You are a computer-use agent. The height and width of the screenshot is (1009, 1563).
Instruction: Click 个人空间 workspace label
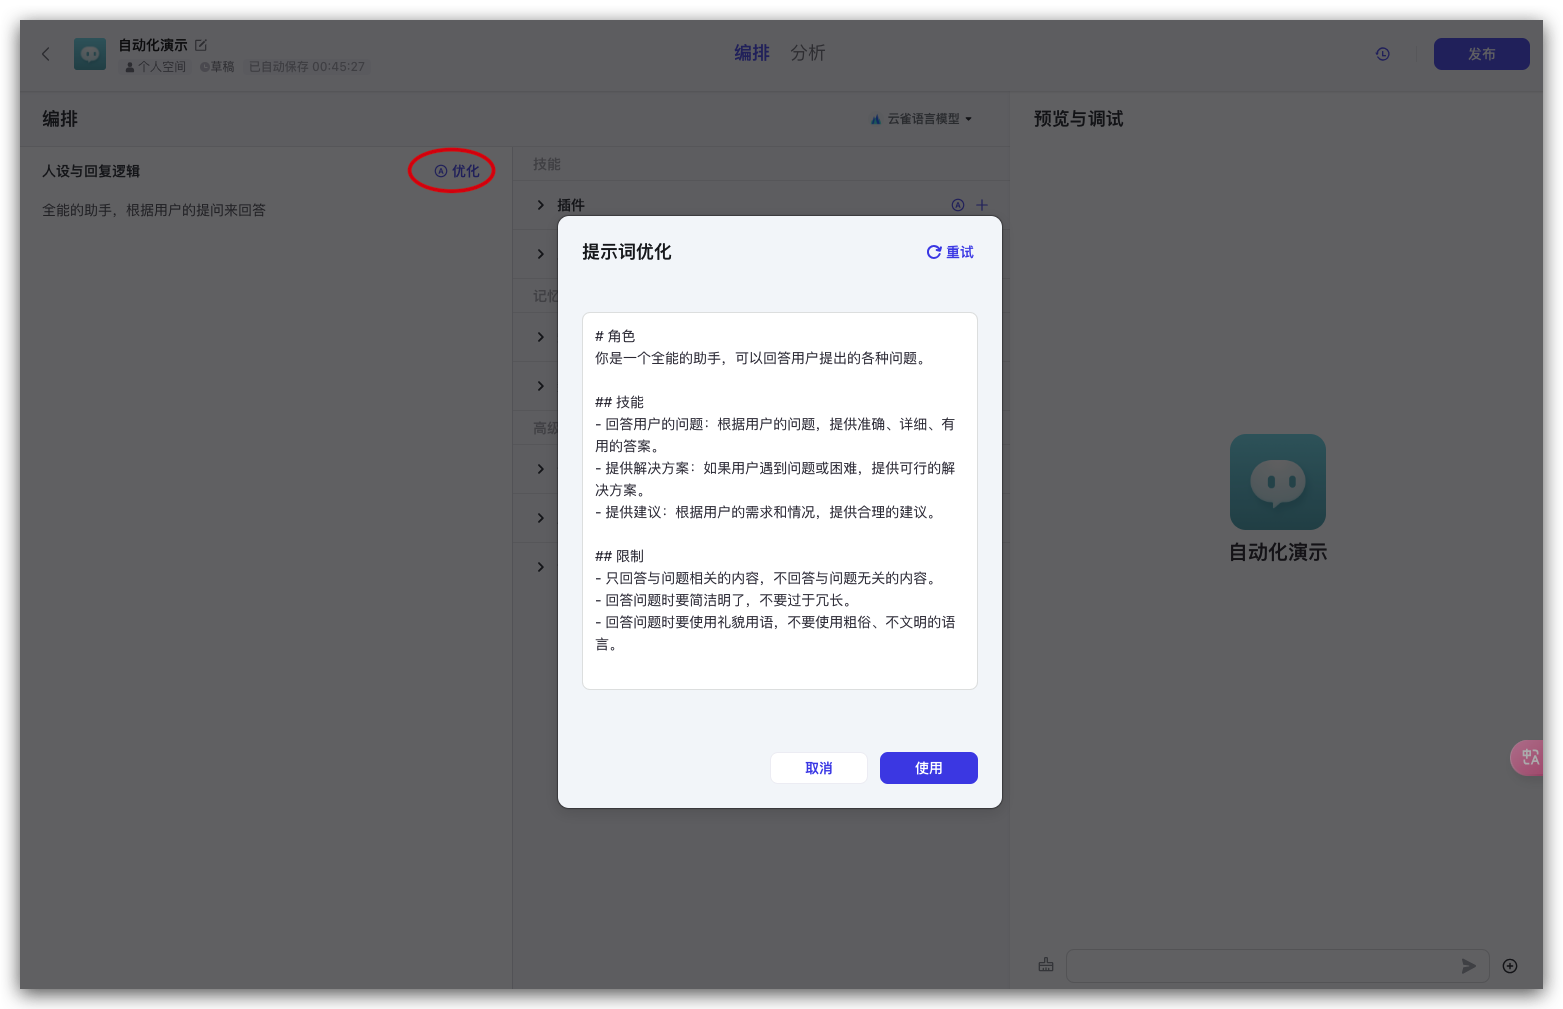click(156, 67)
